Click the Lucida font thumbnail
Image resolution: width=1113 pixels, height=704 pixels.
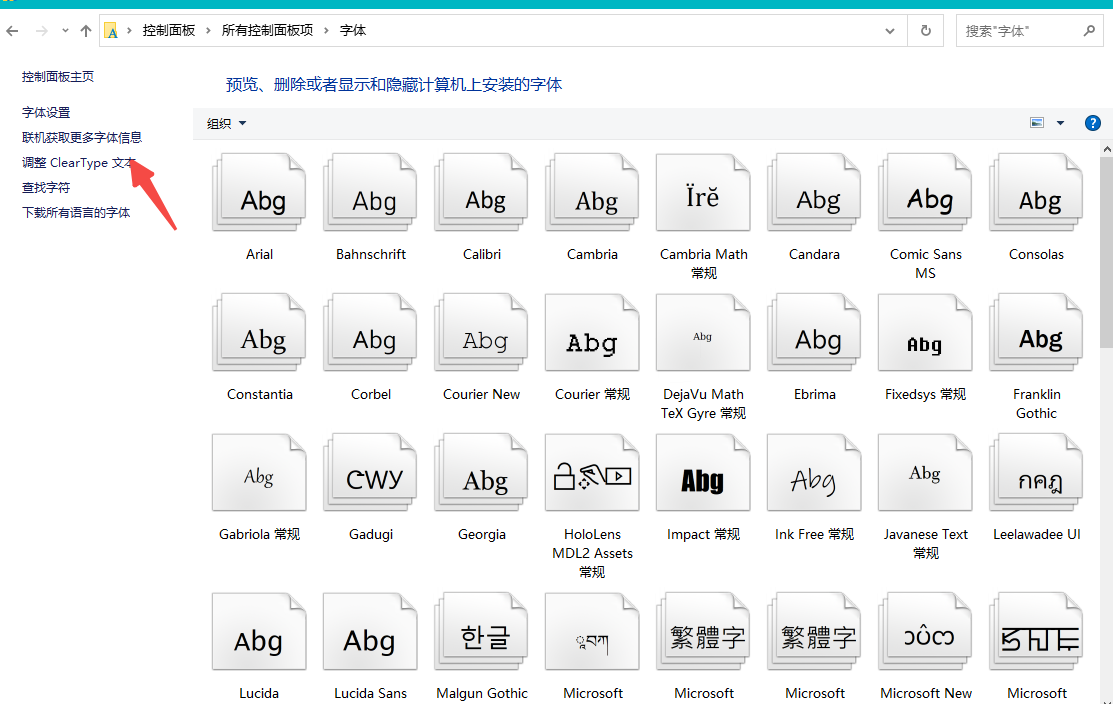259,632
